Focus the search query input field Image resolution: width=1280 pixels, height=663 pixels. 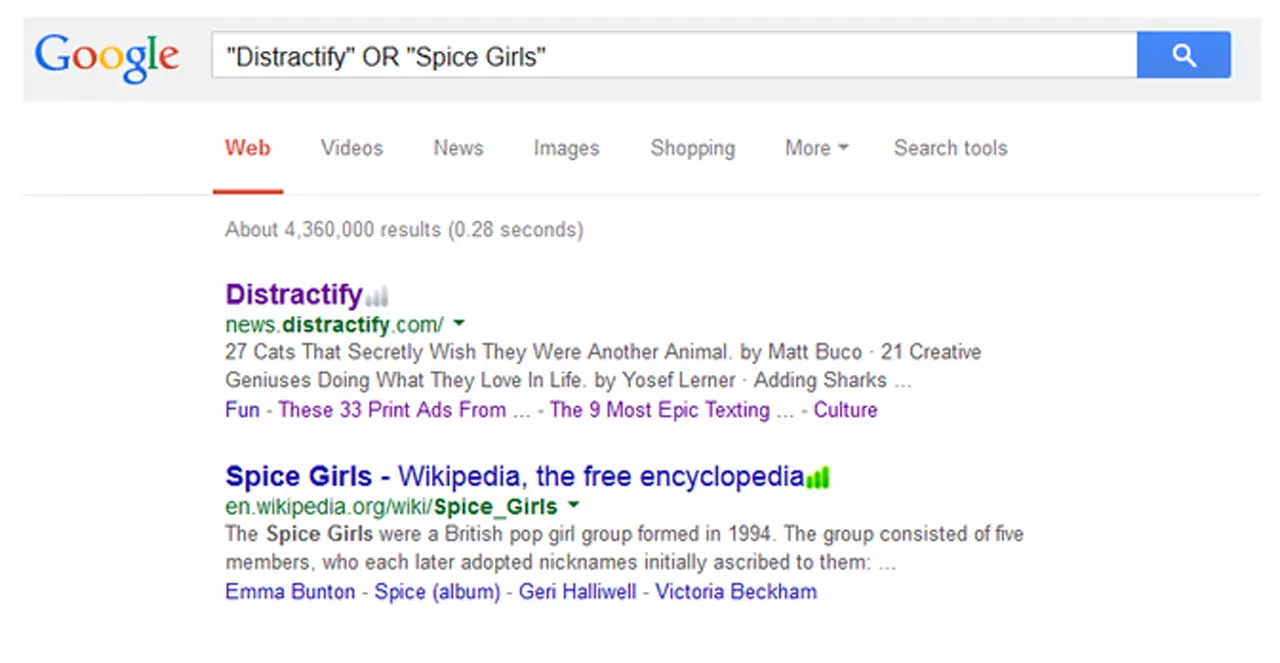pyautogui.click(x=674, y=55)
